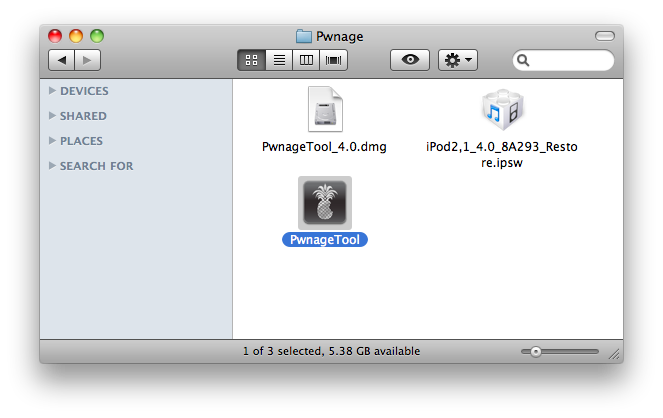Expand the DEVICES sidebar section

(52, 90)
